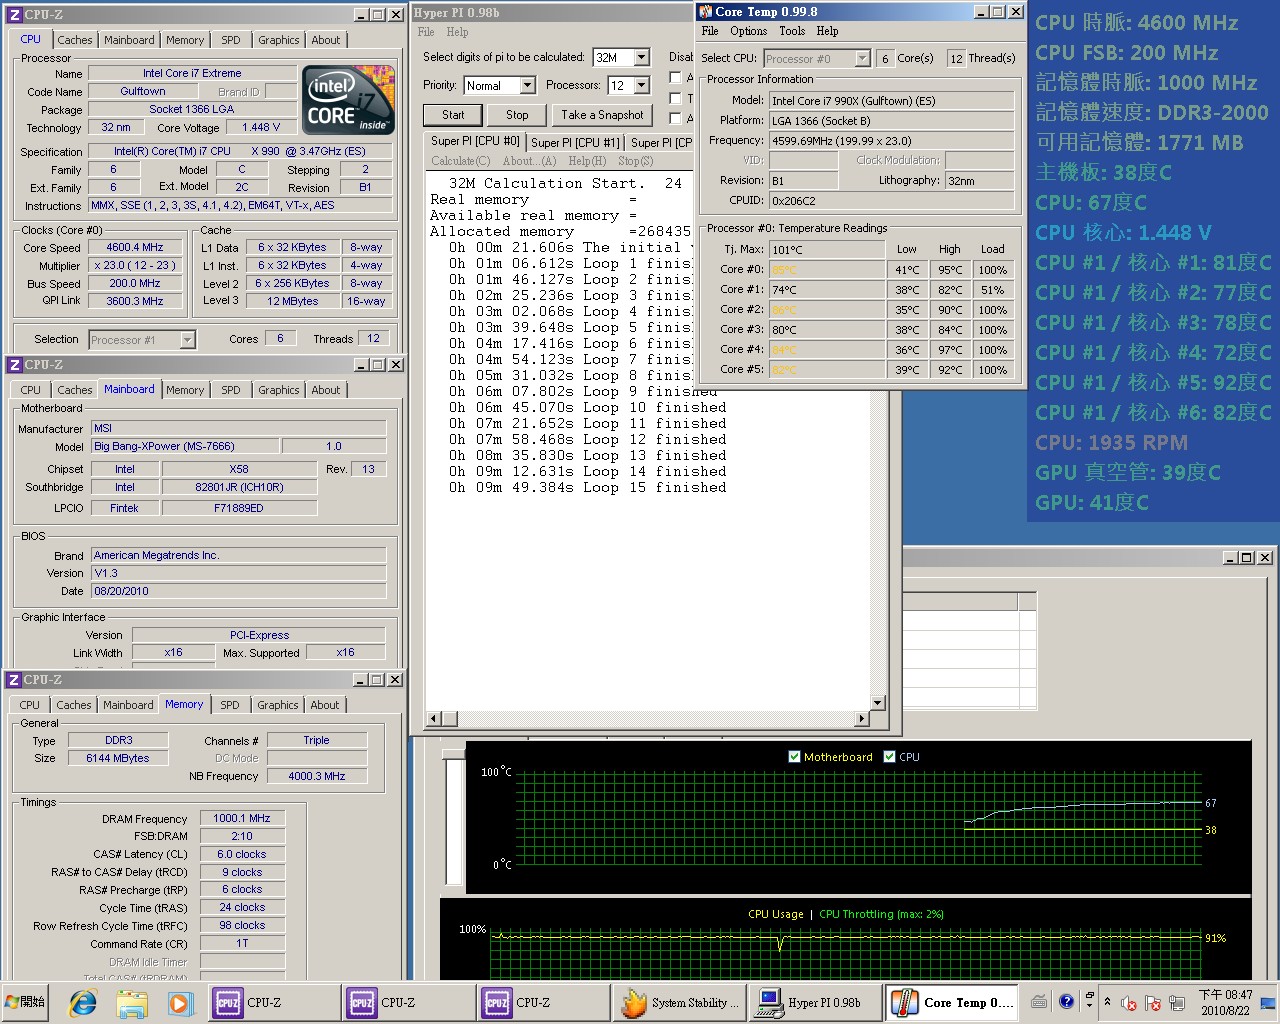The image size is (1280, 1024).
Task: Open CPU-Z Selection Processor #1 dropdown
Action: point(187,340)
